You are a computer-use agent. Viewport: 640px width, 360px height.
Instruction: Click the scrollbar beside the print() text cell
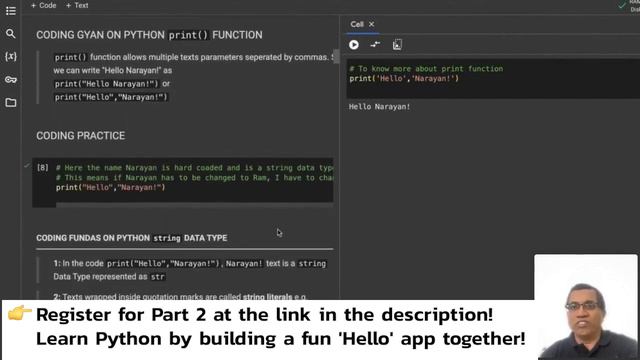pos(336,56)
